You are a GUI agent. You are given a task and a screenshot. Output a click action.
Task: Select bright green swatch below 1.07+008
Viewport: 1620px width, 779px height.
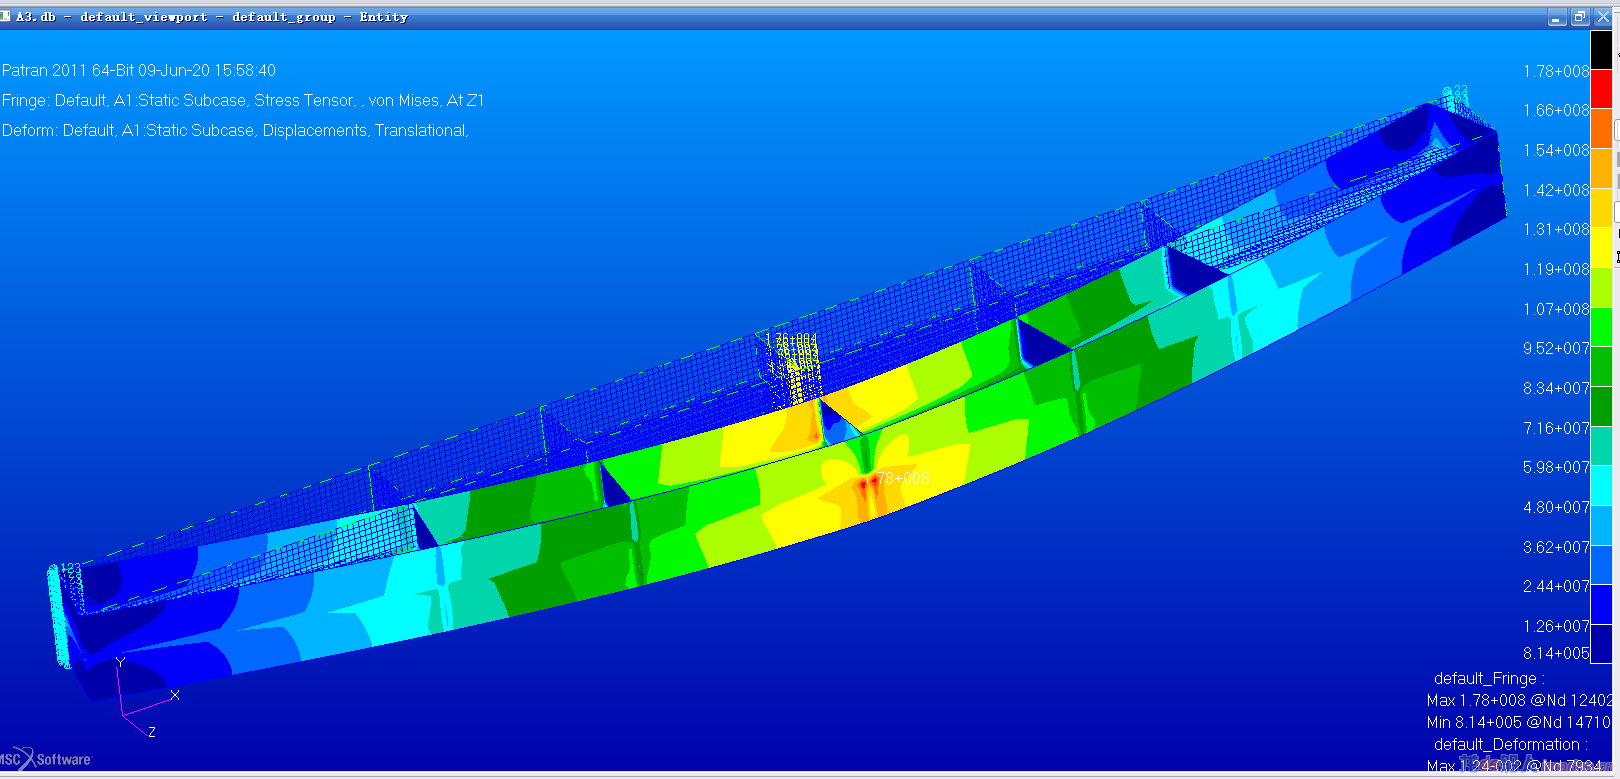(1601, 327)
